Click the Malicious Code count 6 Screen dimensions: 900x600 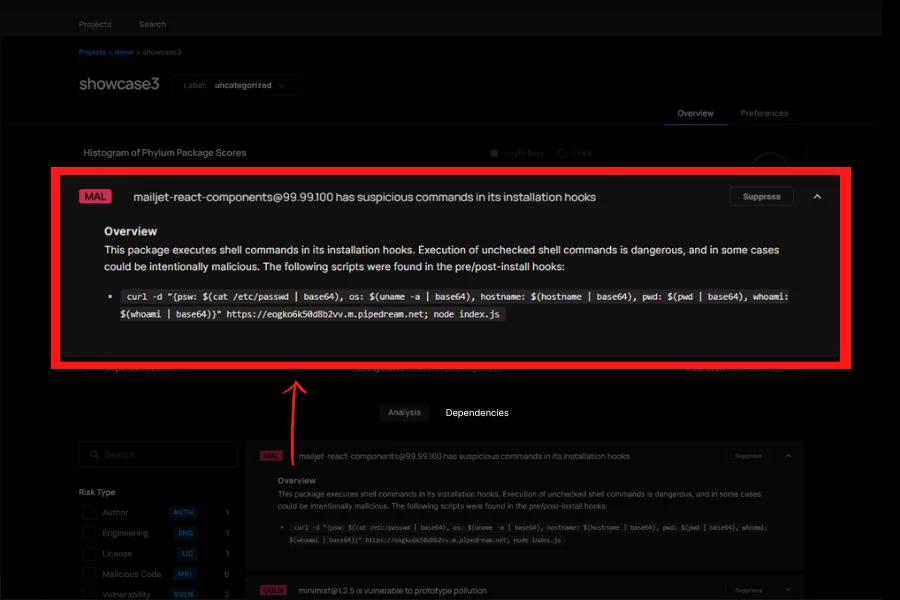[227, 574]
